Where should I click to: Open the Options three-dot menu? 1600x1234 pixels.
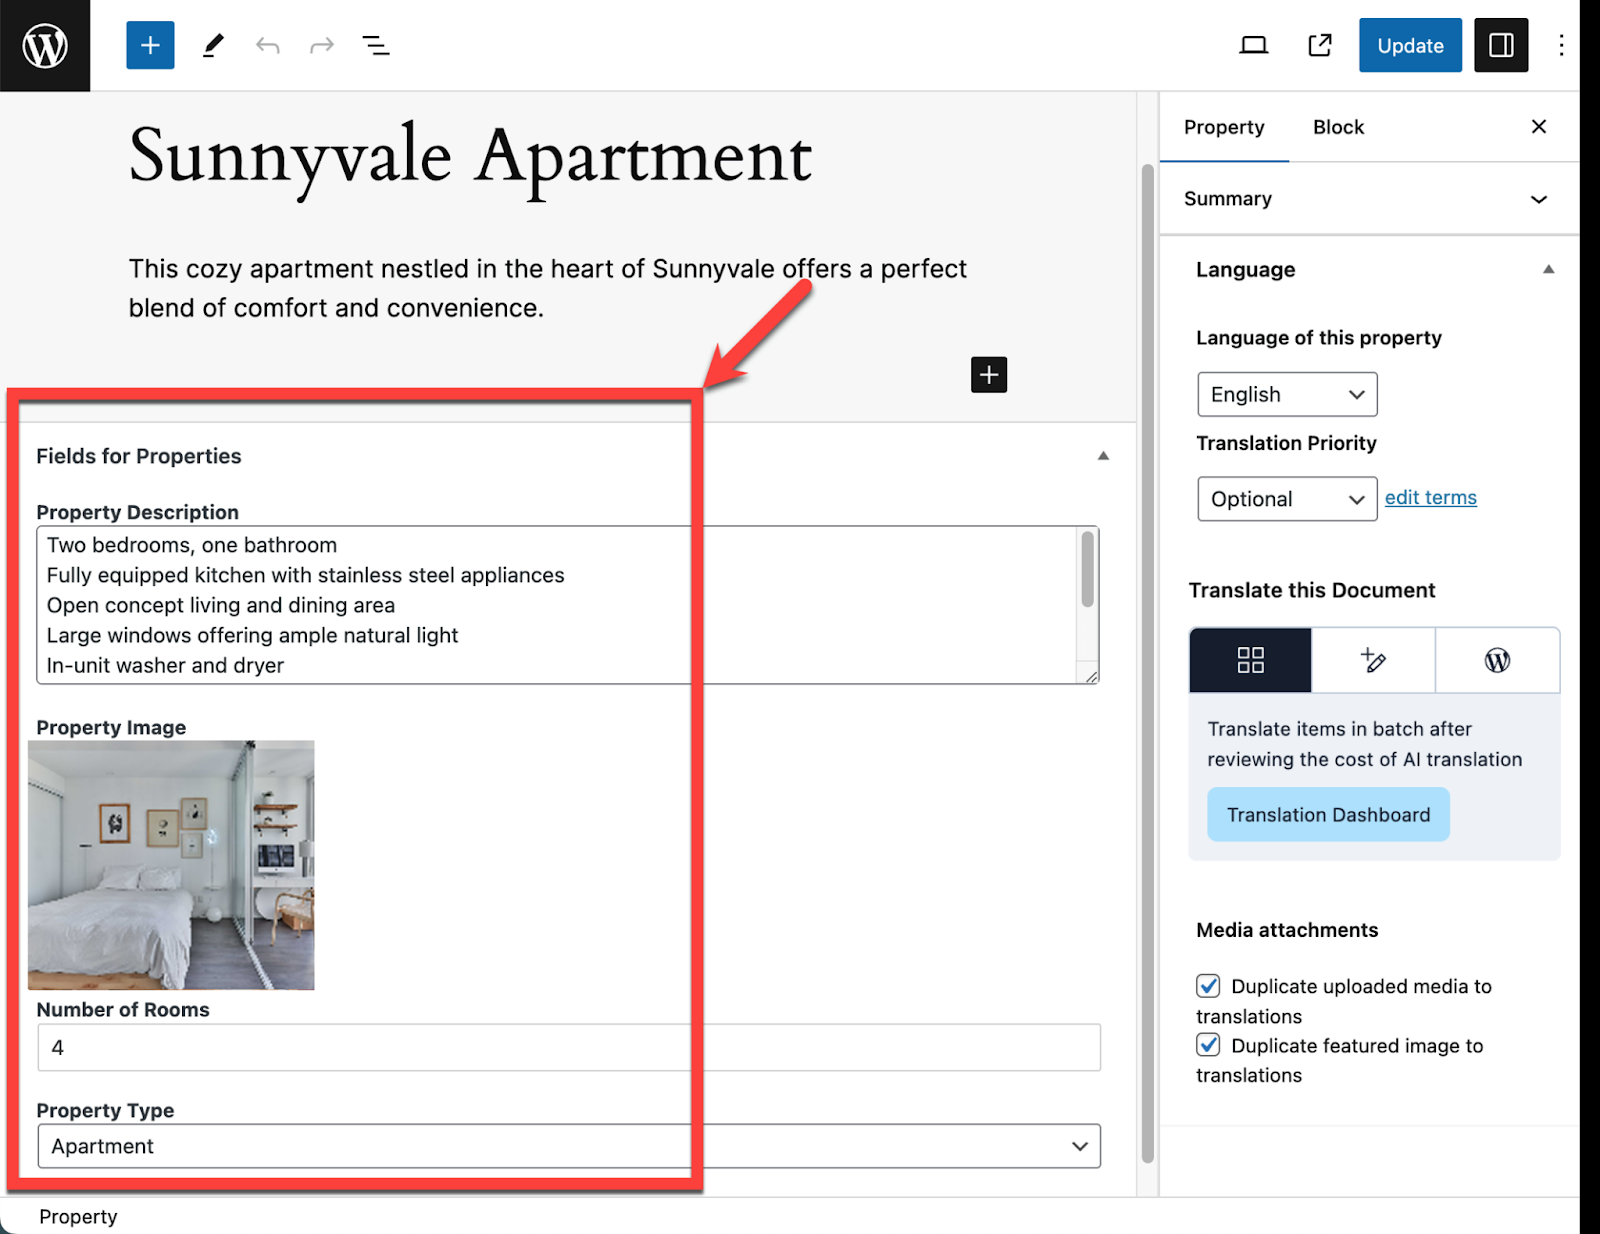[x=1560, y=45]
